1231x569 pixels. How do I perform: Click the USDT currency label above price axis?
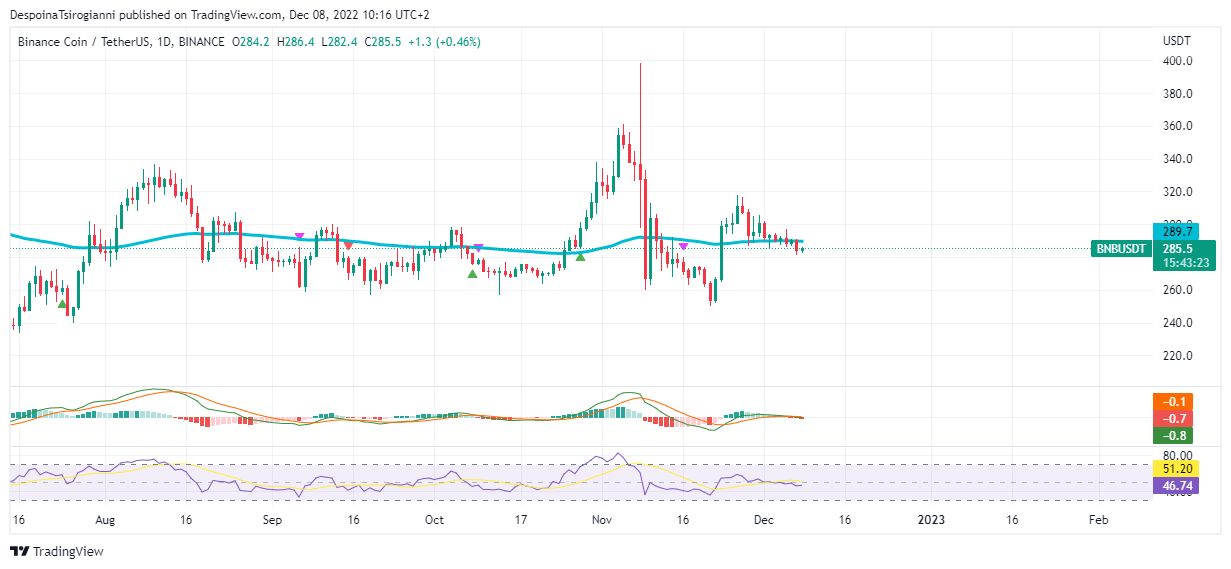pos(1176,41)
